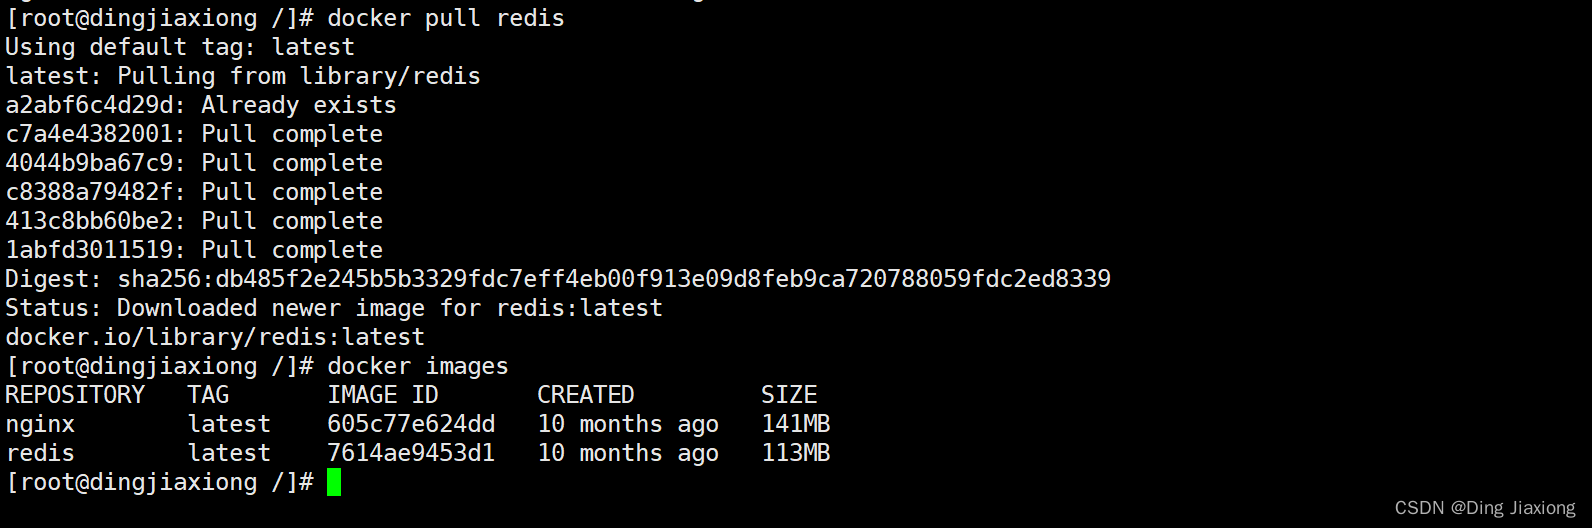The height and width of the screenshot is (528, 1592).
Task: Click the 141MB size value
Action: (x=796, y=424)
